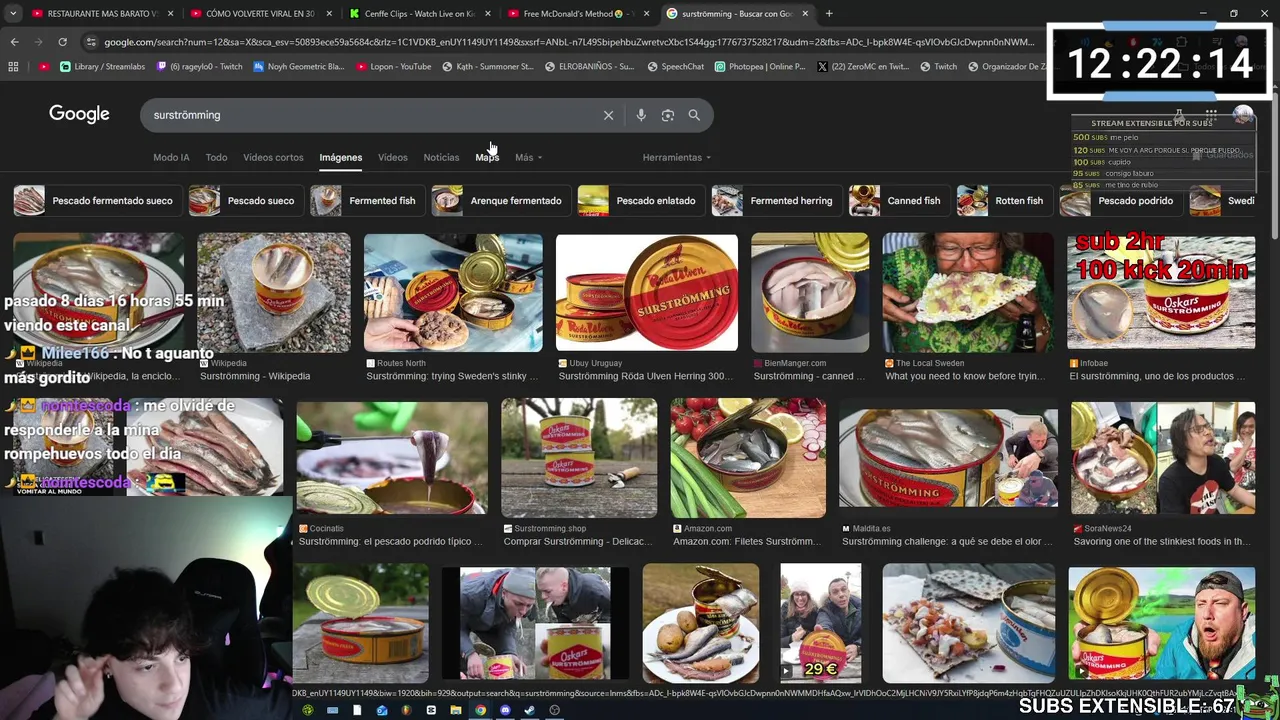
Task: Select the Imágenes tab
Action: point(341,157)
